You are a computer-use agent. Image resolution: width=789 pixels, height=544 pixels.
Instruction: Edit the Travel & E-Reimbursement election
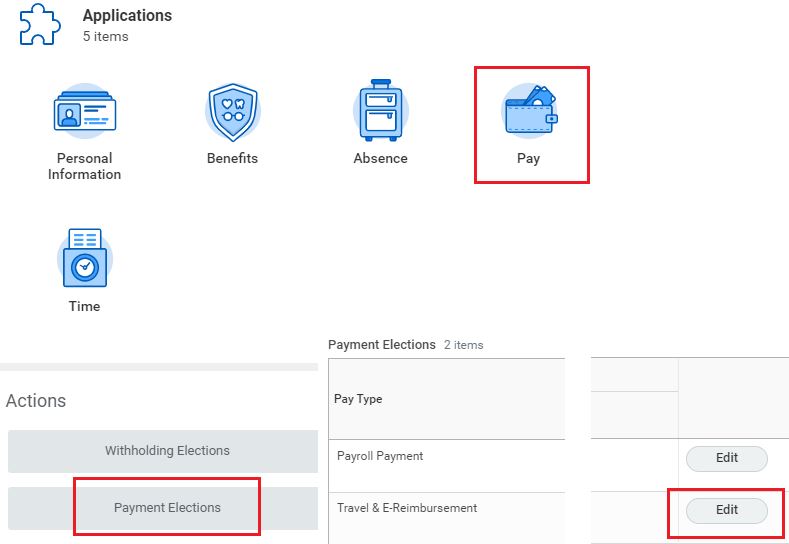click(x=727, y=510)
